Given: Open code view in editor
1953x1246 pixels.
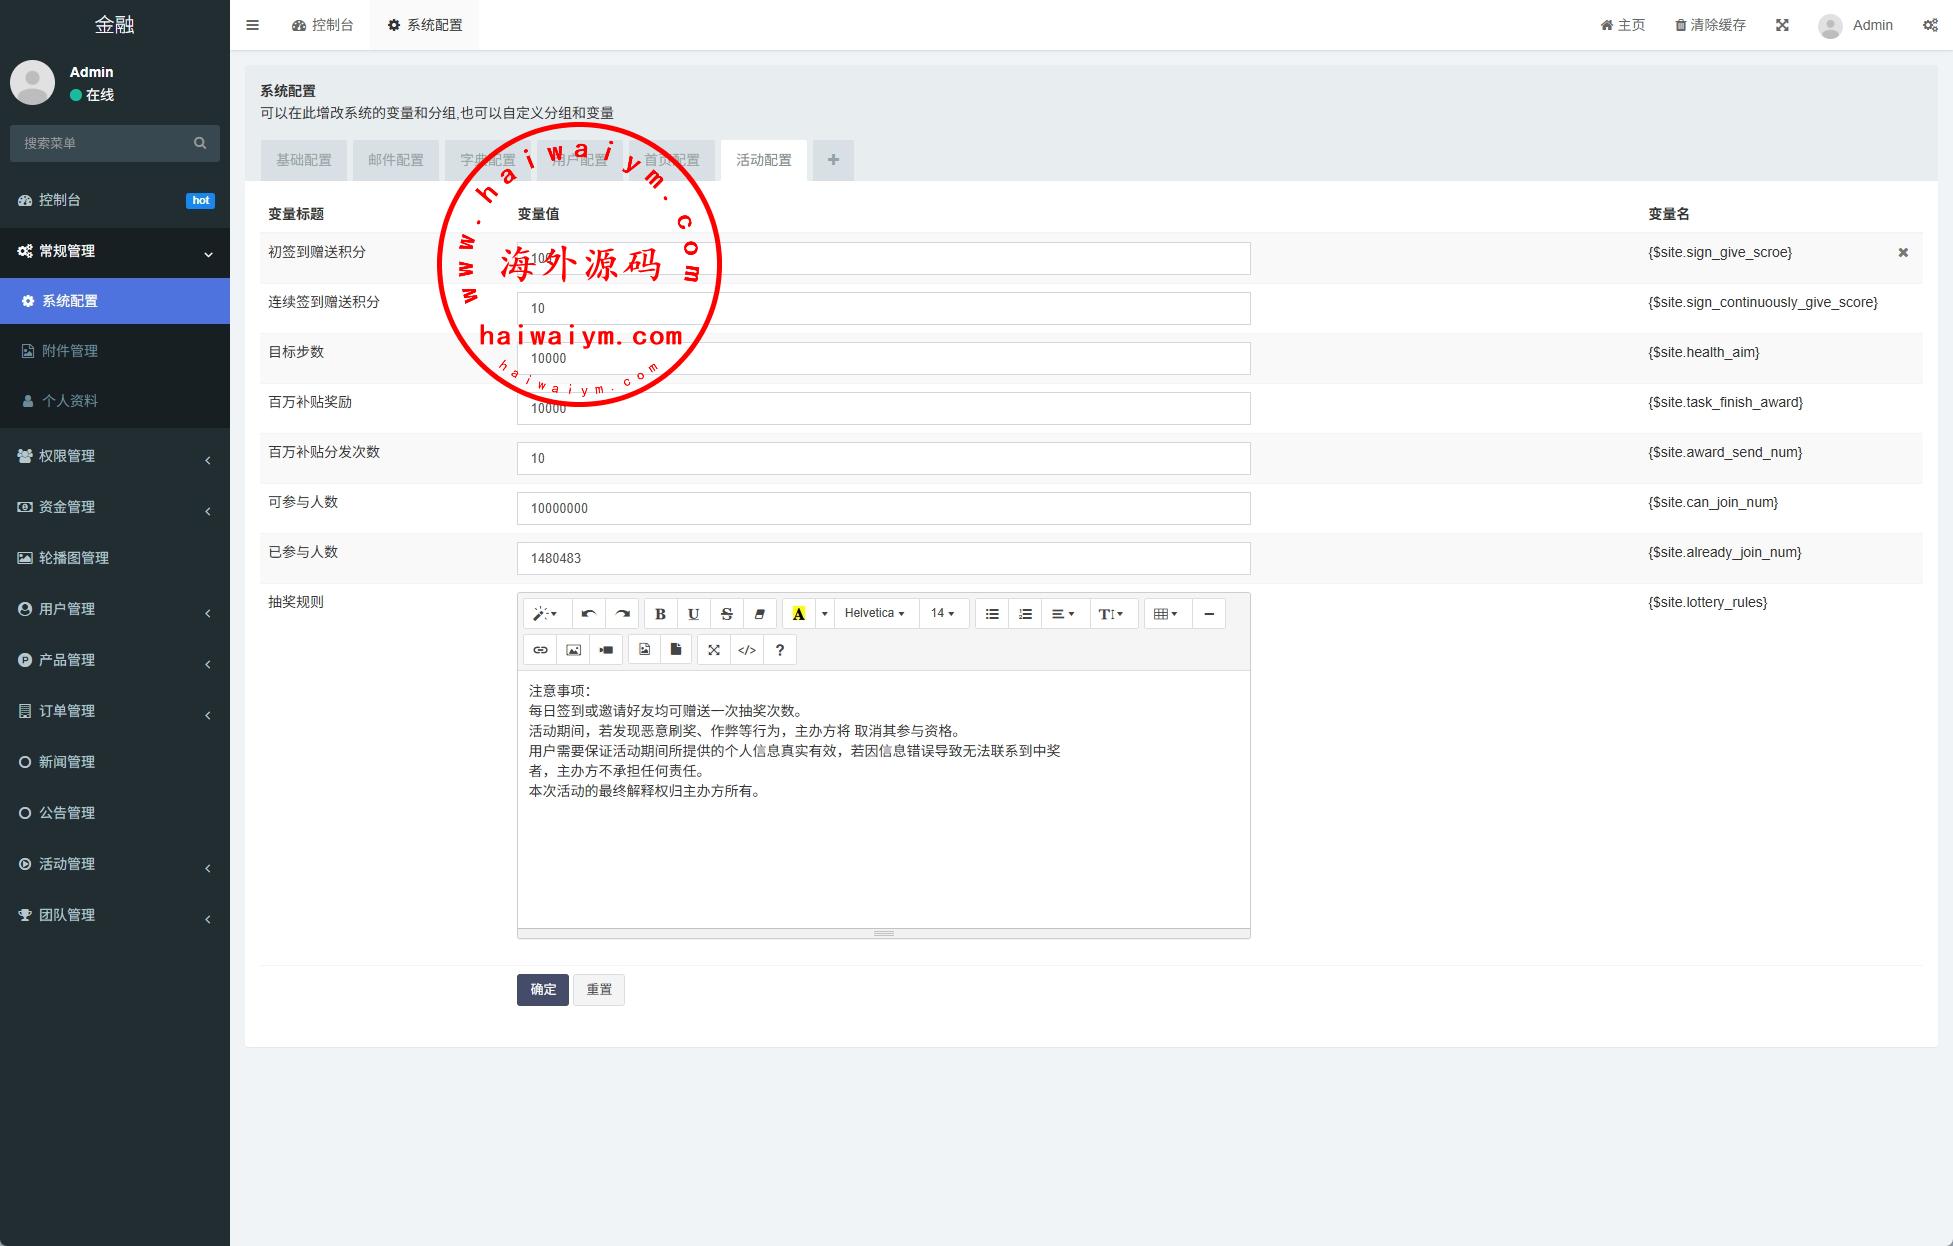Looking at the screenshot, I should (747, 650).
